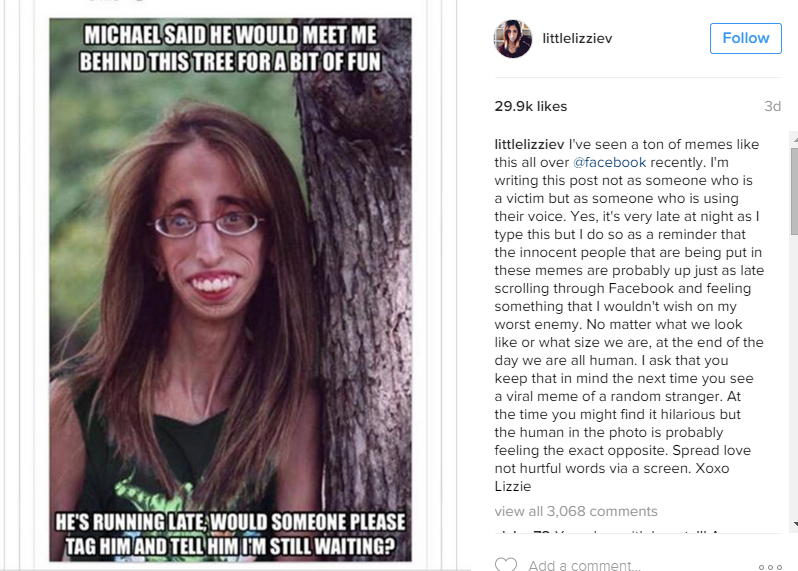The image size is (798, 571).
Task: Click the meme's top caption text
Action: pos(230,48)
